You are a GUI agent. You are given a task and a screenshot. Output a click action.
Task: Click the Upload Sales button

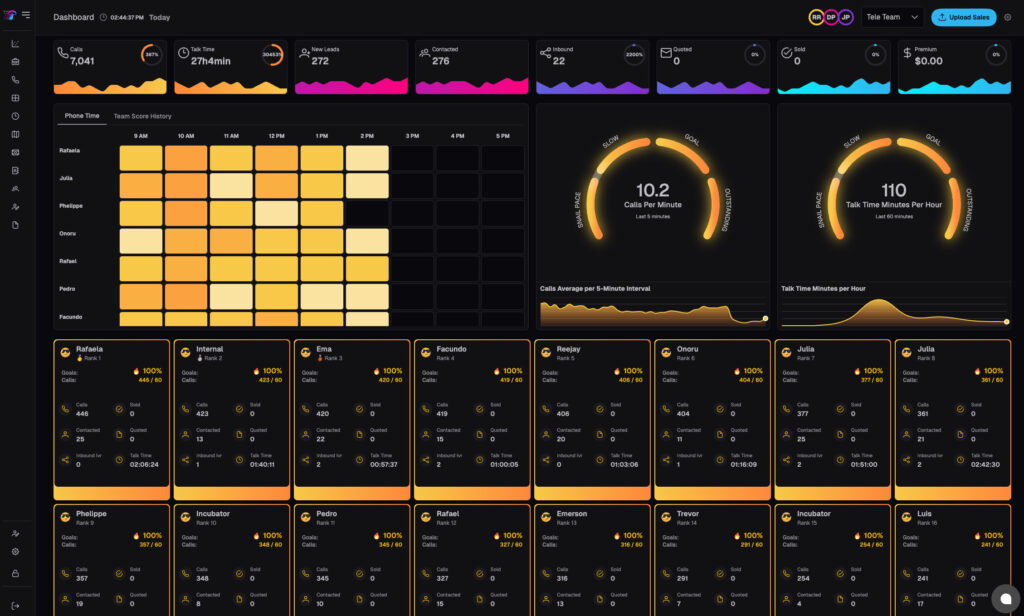tap(963, 17)
